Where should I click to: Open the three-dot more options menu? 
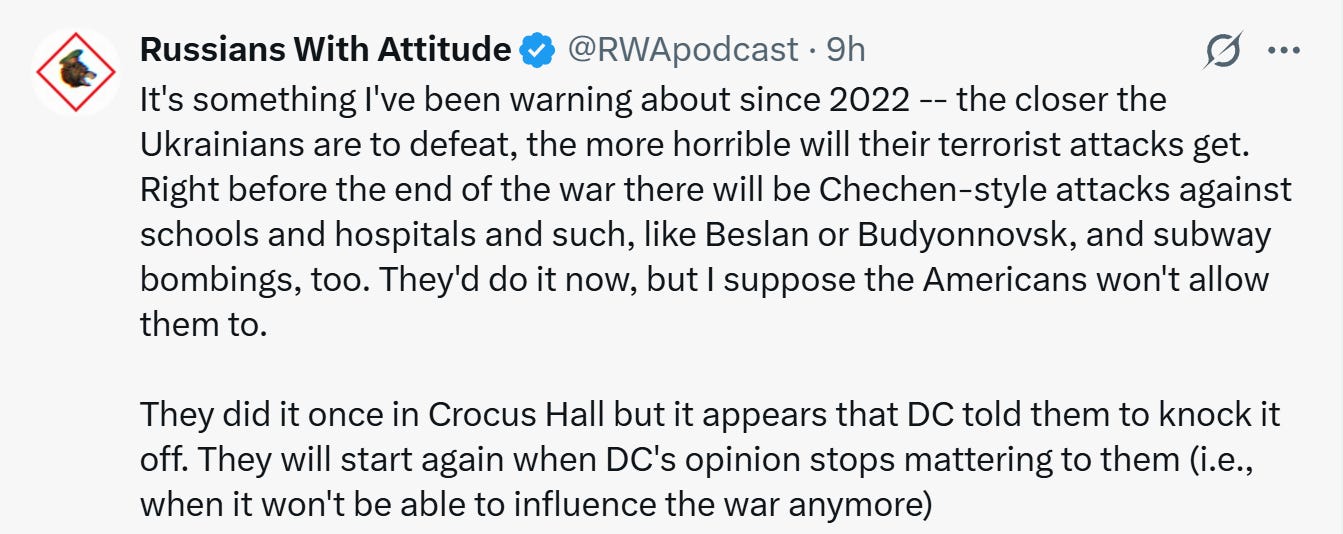click(1283, 51)
